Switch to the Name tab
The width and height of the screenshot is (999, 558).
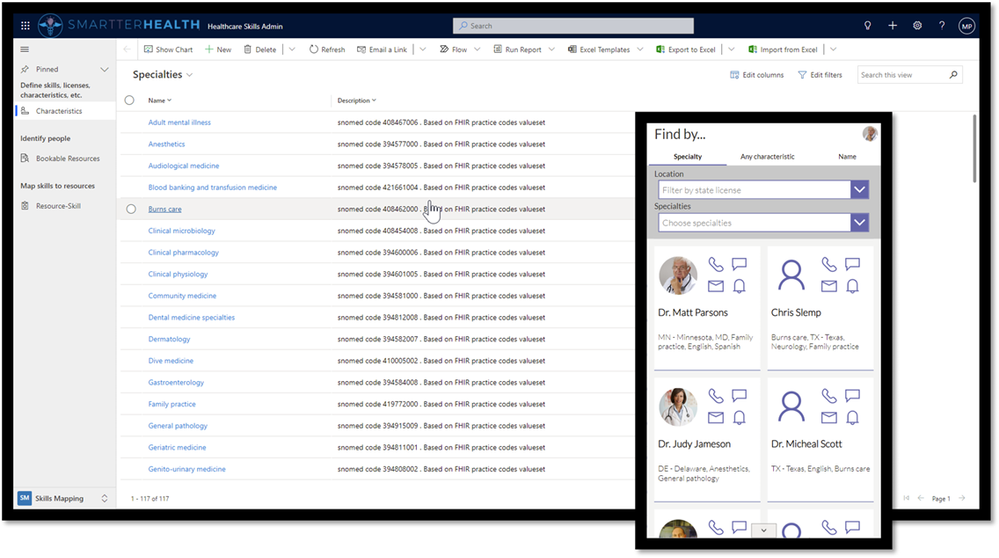(847, 157)
